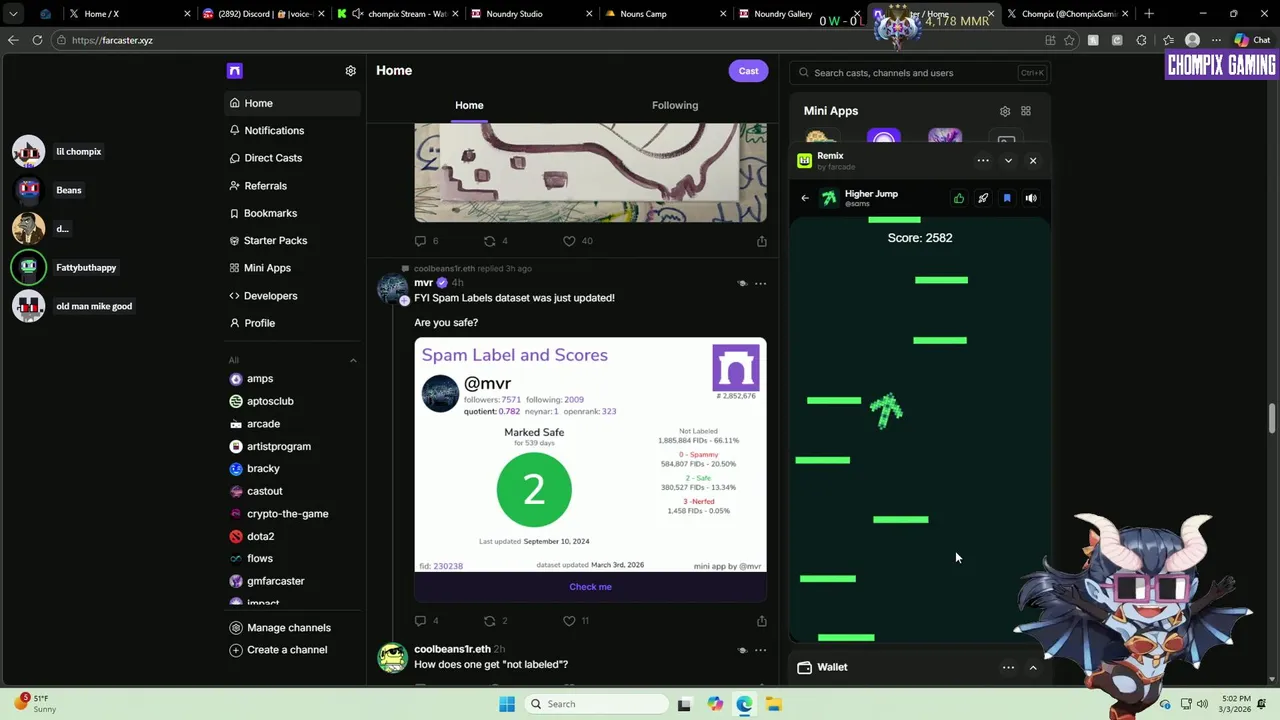Image resolution: width=1280 pixels, height=720 pixels.
Task: Click the purple Farcaster logo
Action: tap(234, 71)
